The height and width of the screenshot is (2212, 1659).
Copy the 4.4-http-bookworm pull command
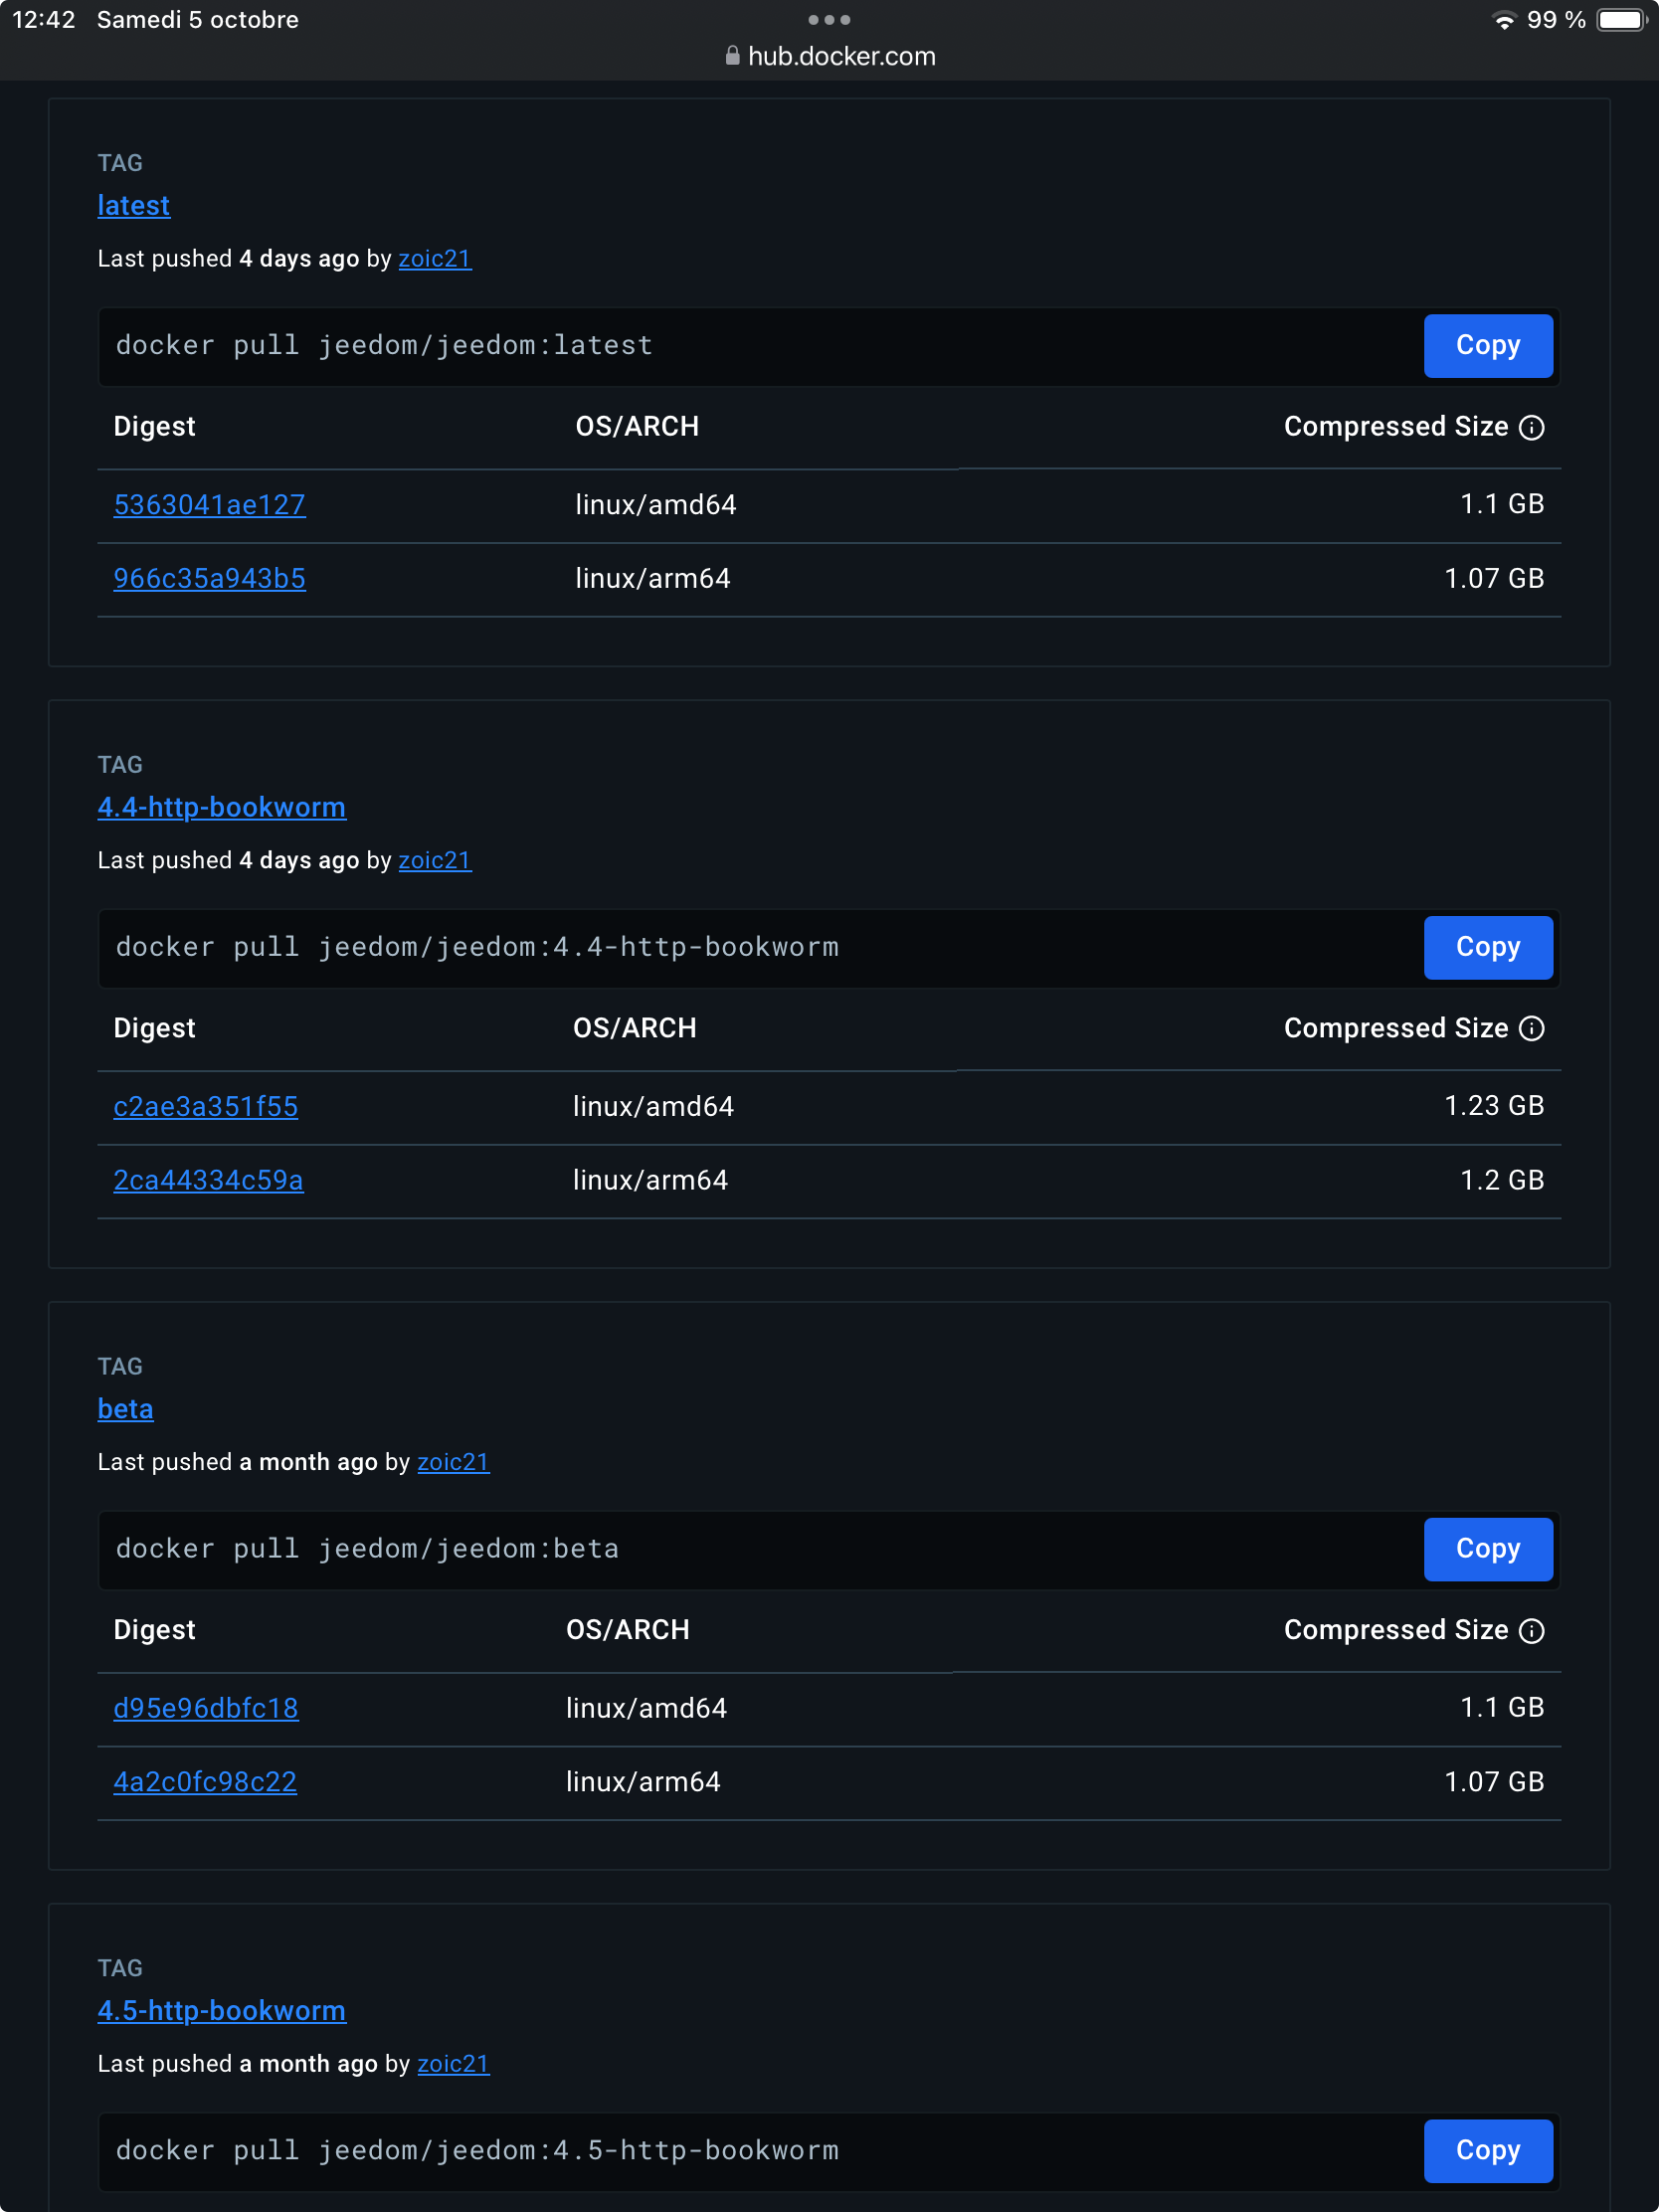point(1487,948)
